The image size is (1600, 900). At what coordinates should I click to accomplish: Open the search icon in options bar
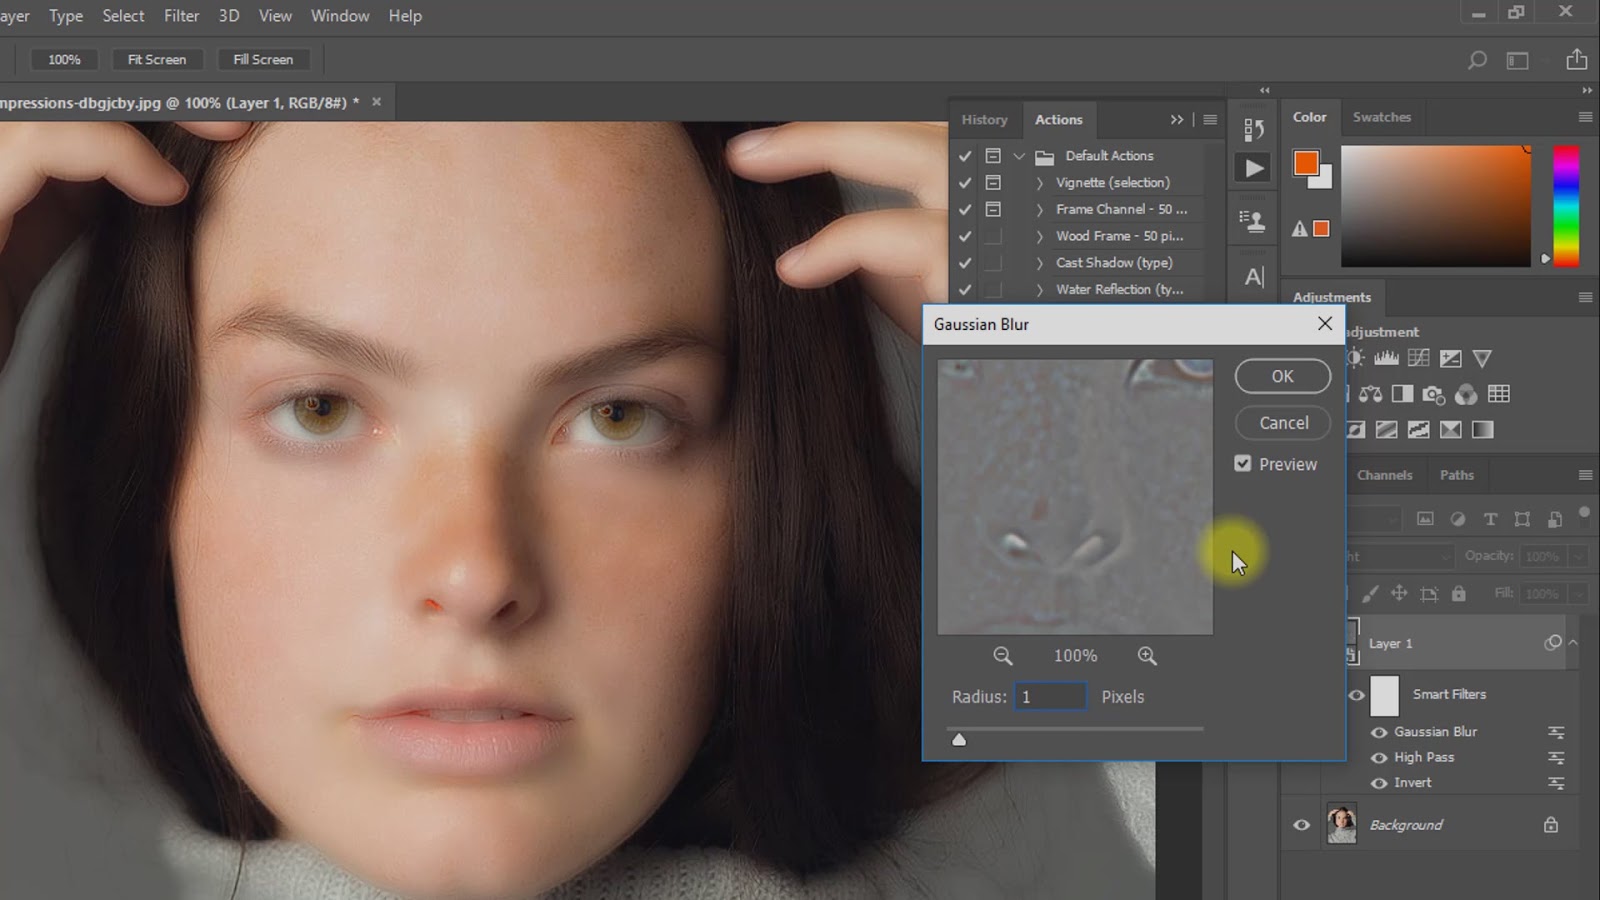tap(1477, 60)
